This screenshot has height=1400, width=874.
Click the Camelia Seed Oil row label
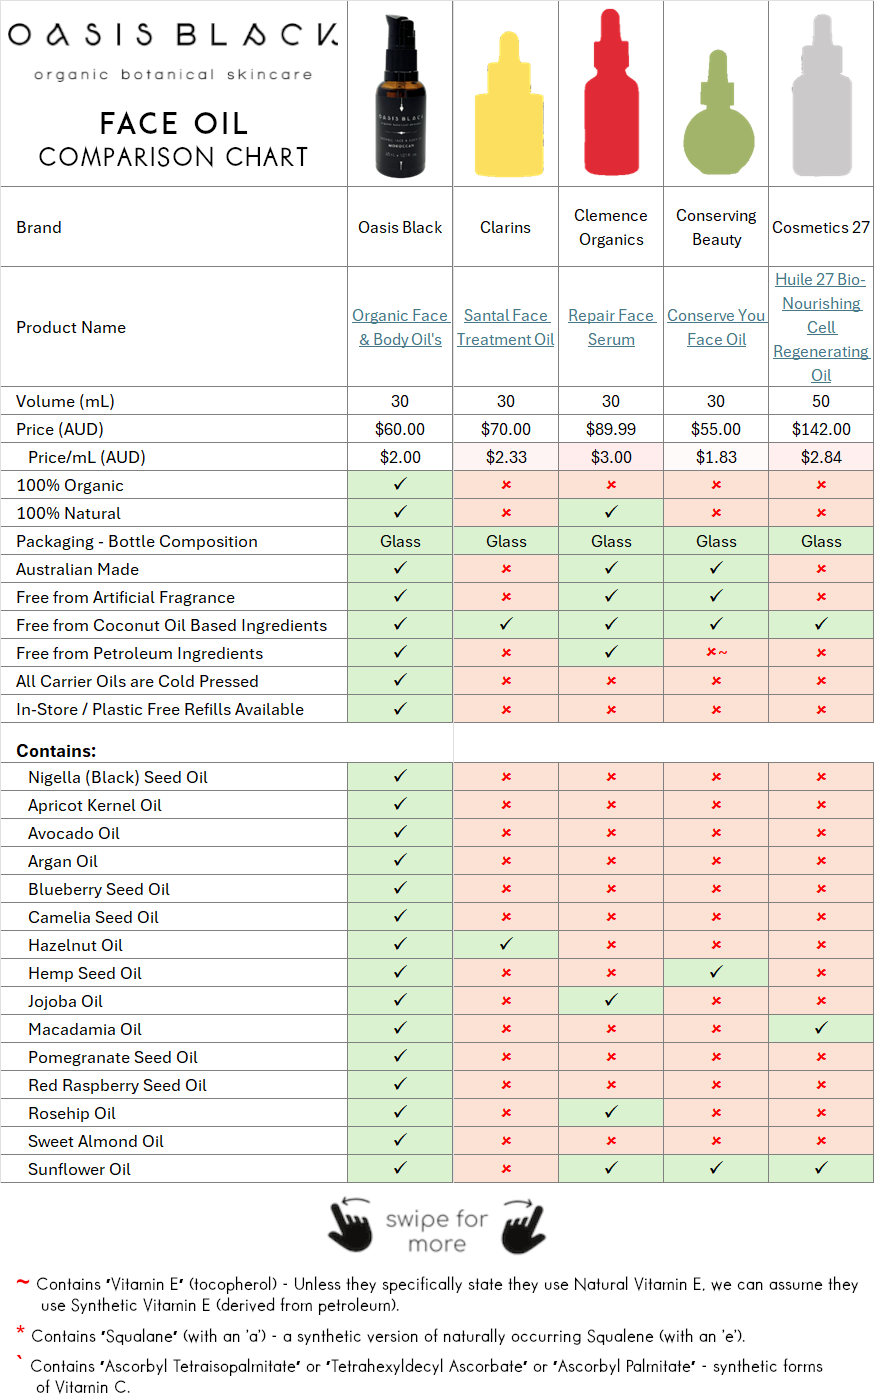(93, 917)
